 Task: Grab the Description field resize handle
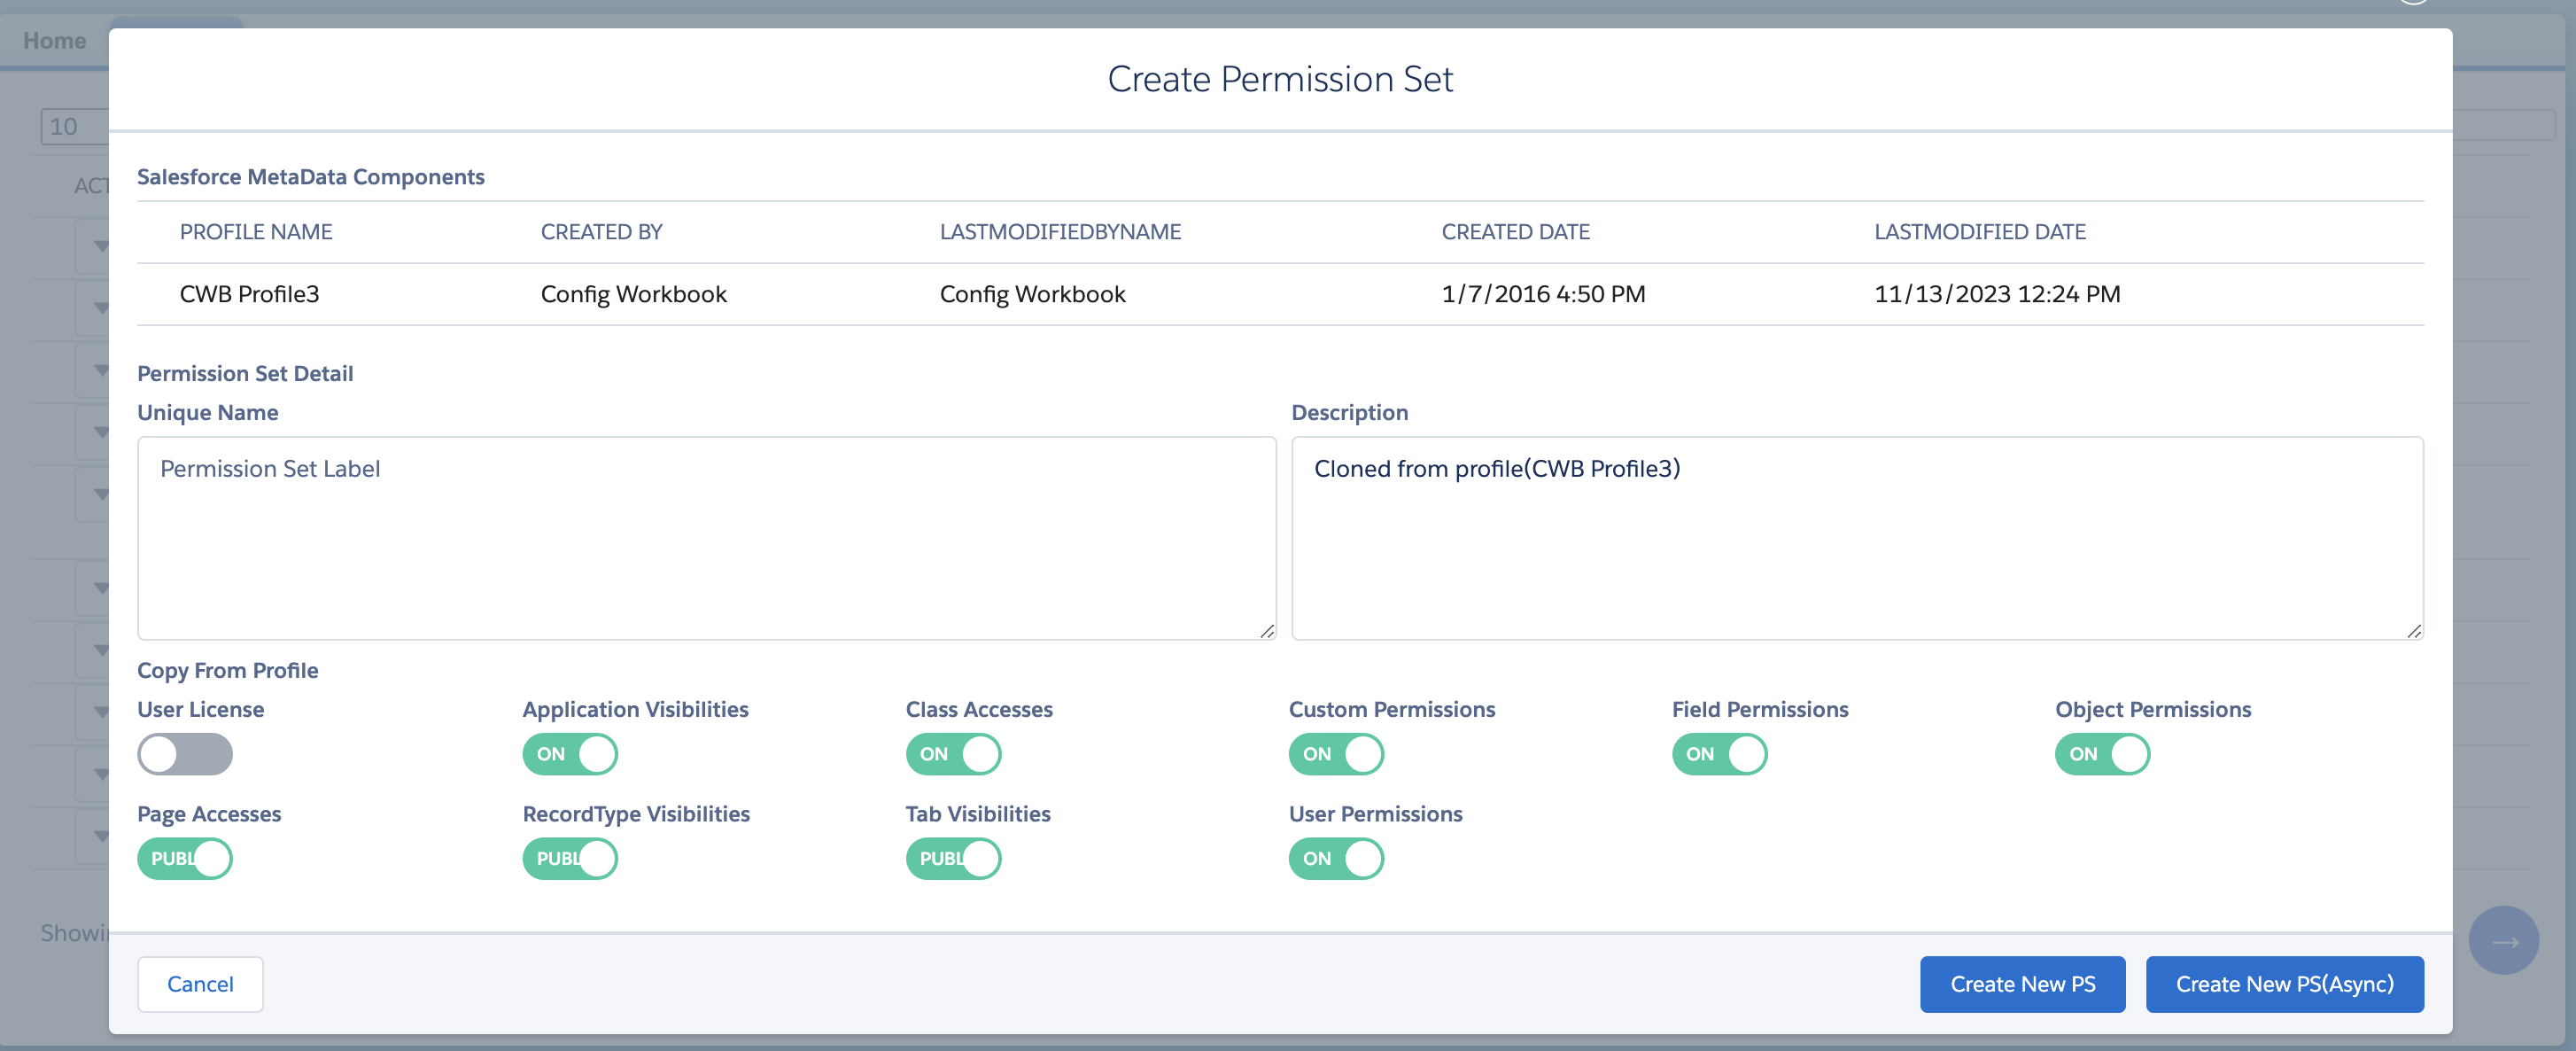[2414, 631]
